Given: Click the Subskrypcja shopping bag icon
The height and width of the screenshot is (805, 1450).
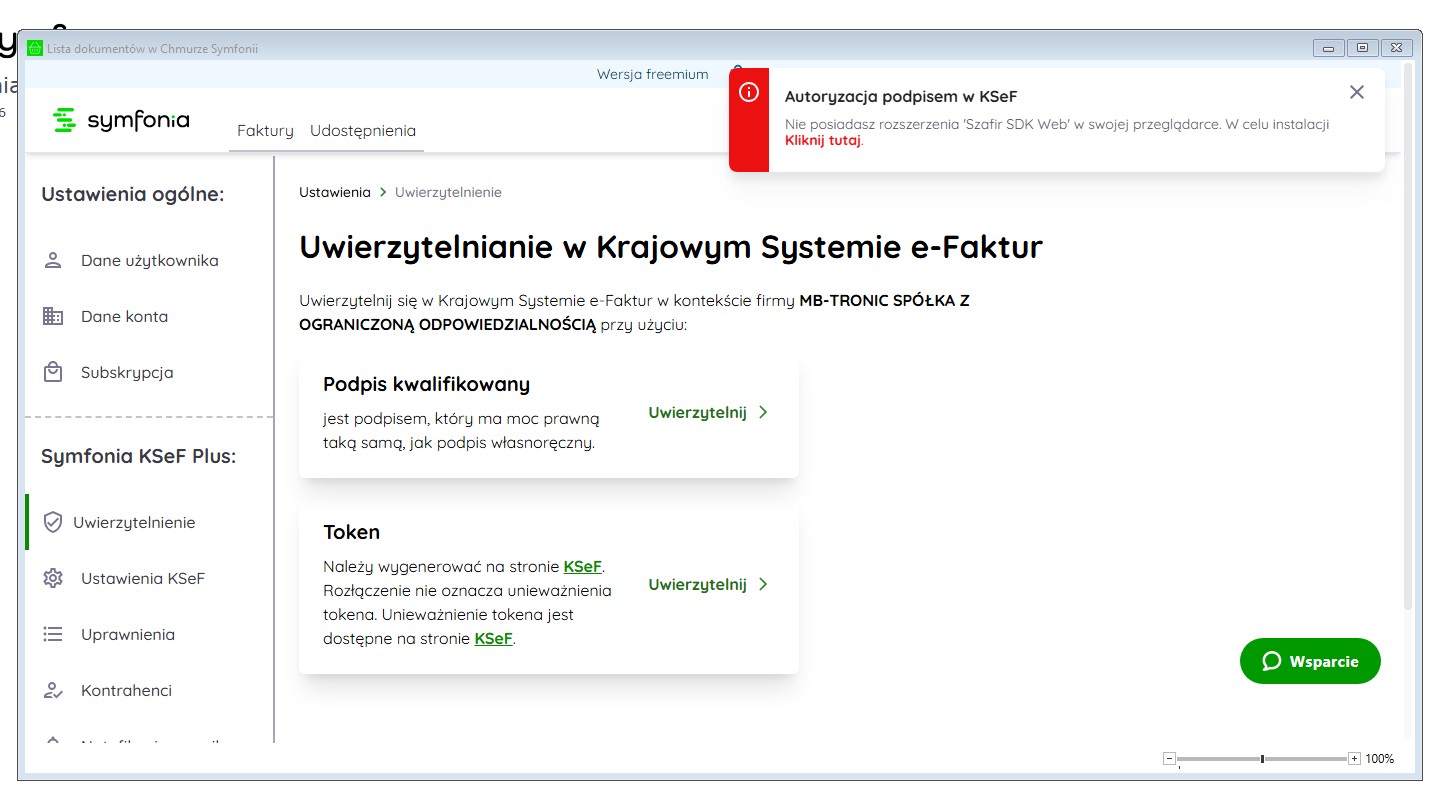Looking at the screenshot, I should 54,373.
